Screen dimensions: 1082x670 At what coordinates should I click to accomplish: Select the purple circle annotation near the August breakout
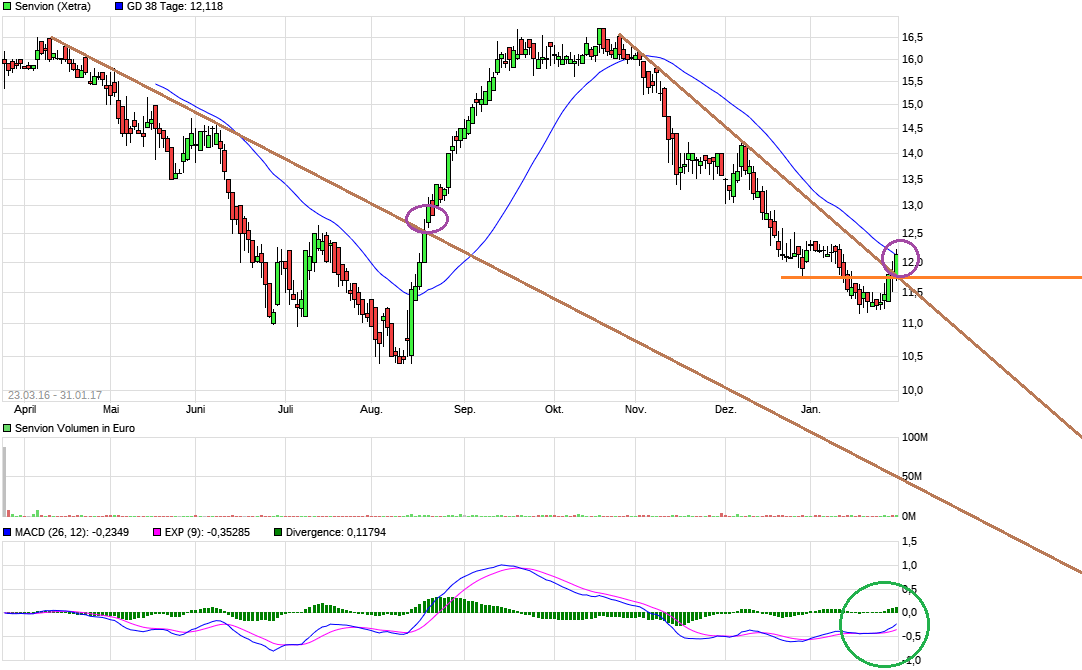click(427, 220)
